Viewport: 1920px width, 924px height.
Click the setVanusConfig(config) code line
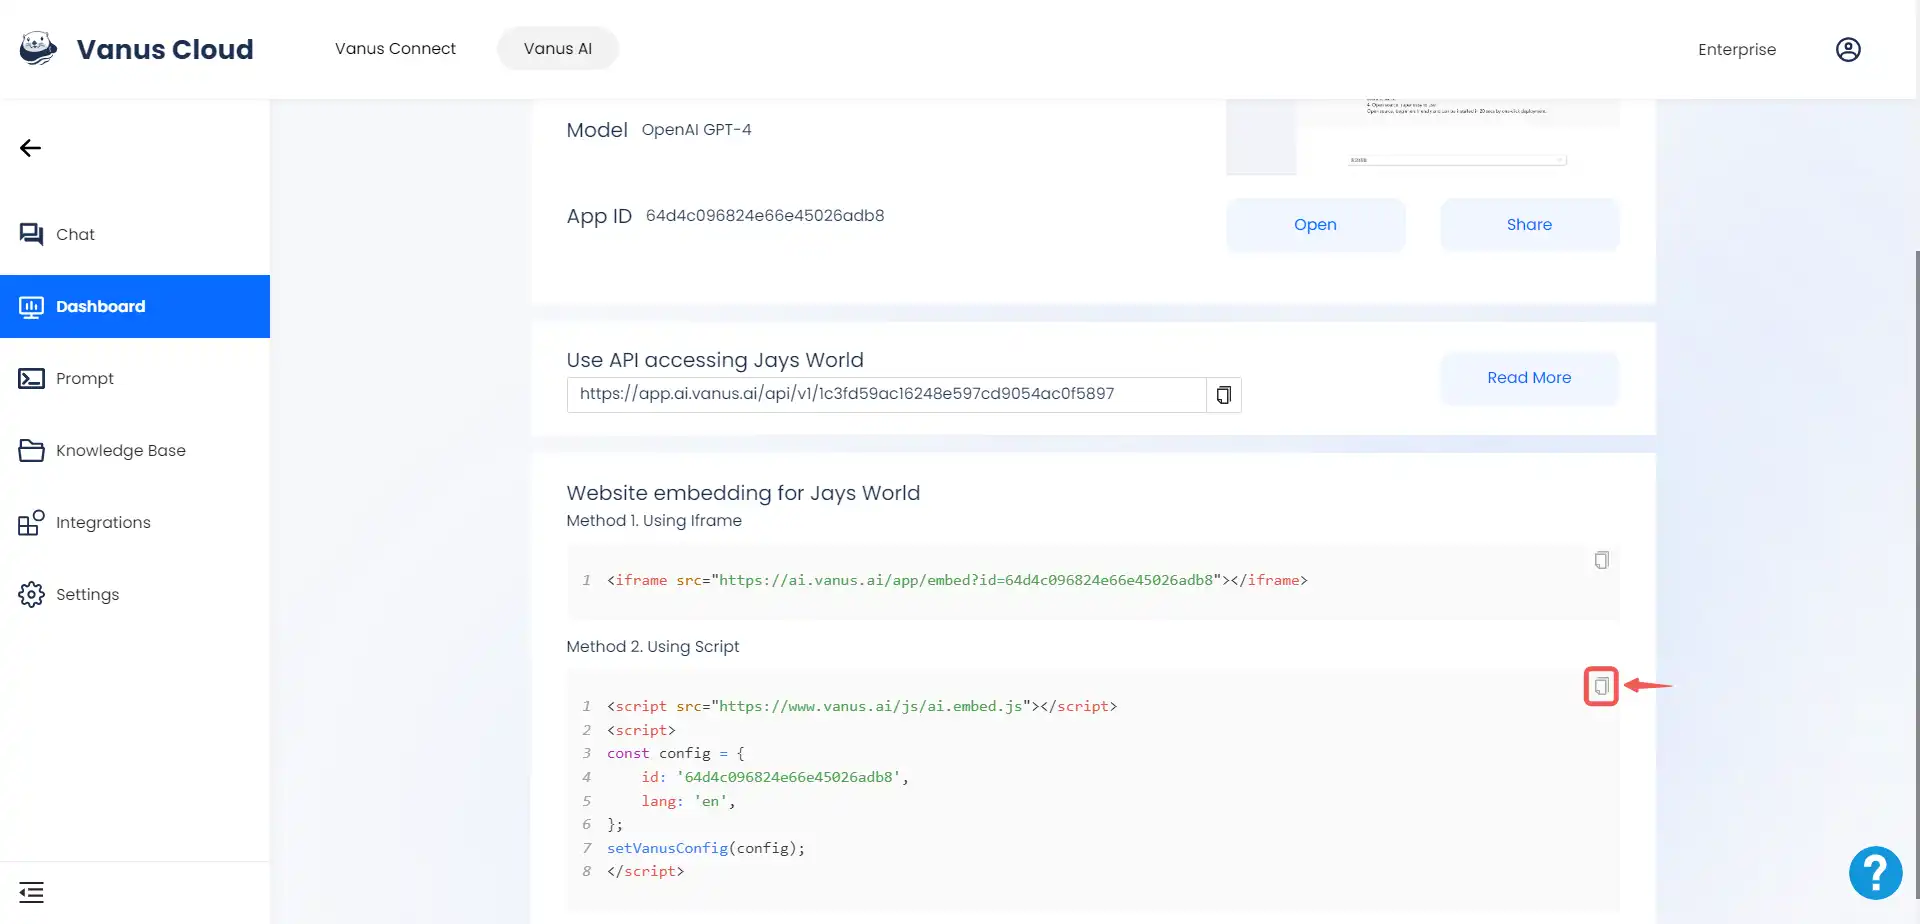click(x=706, y=848)
